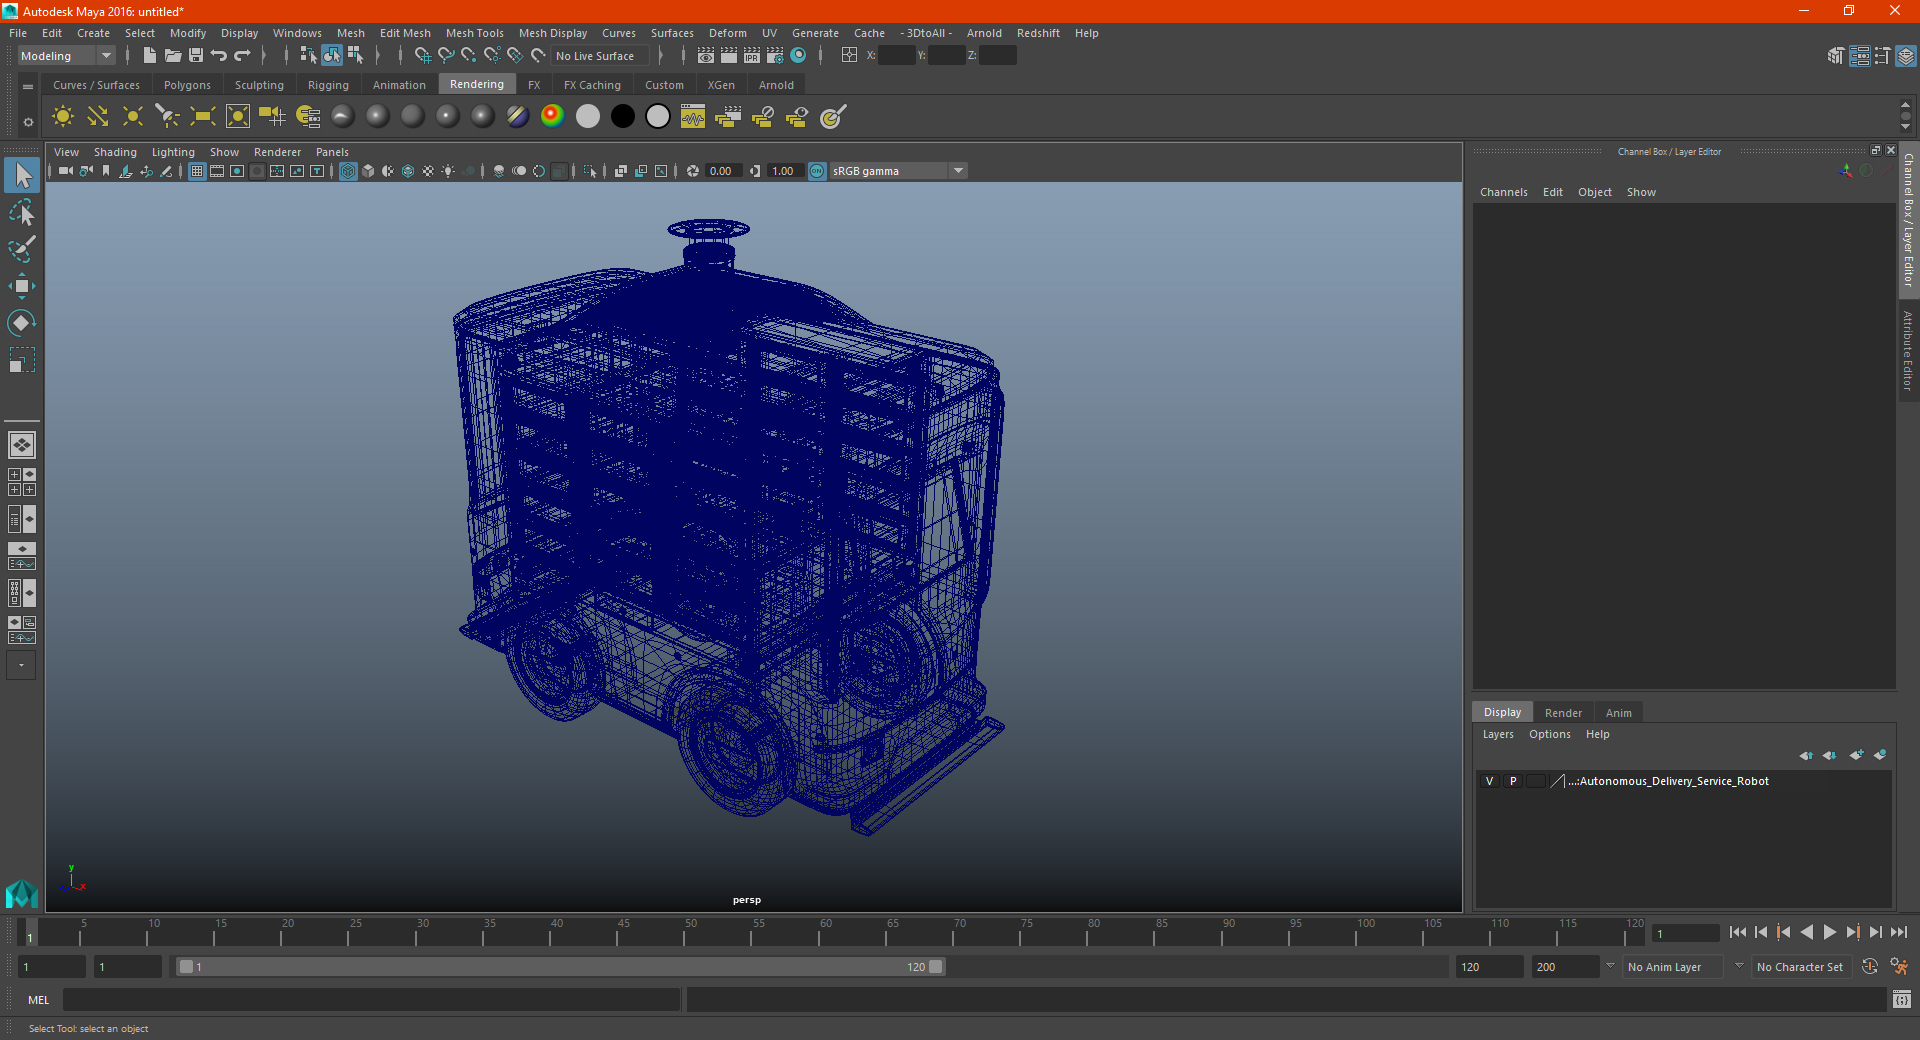Open the viewport Shading menu
The image size is (1920, 1040).
pyautogui.click(x=115, y=152)
